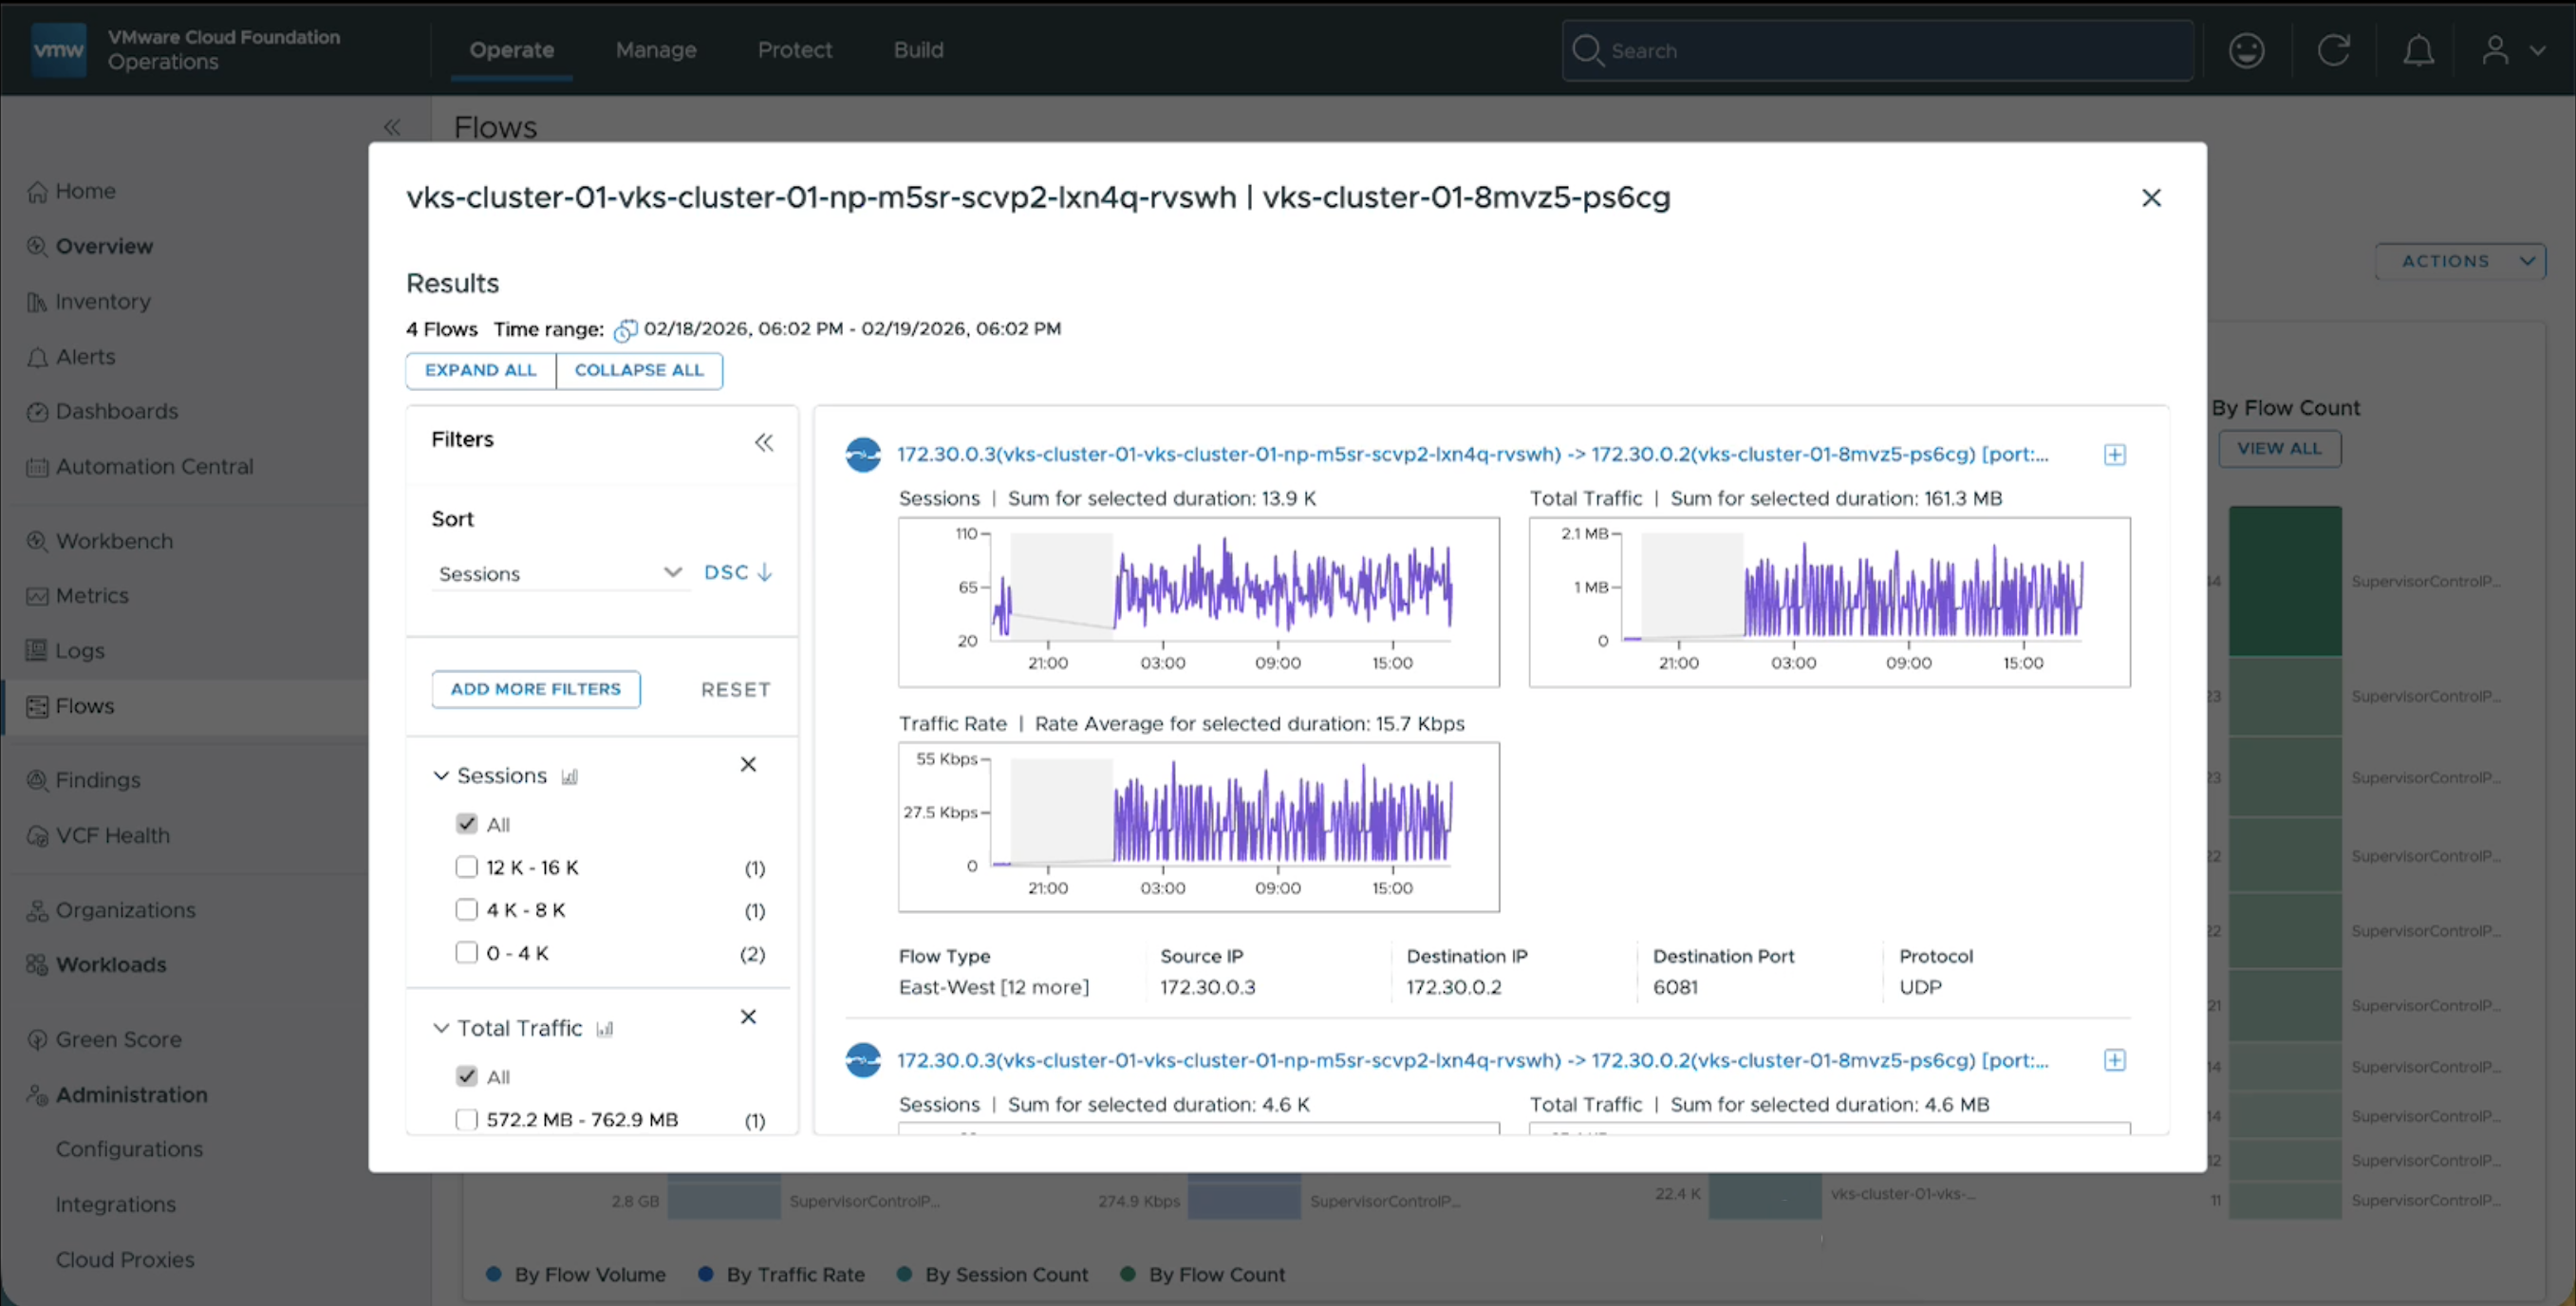
Task: Switch to the Manage tab
Action: pos(655,50)
